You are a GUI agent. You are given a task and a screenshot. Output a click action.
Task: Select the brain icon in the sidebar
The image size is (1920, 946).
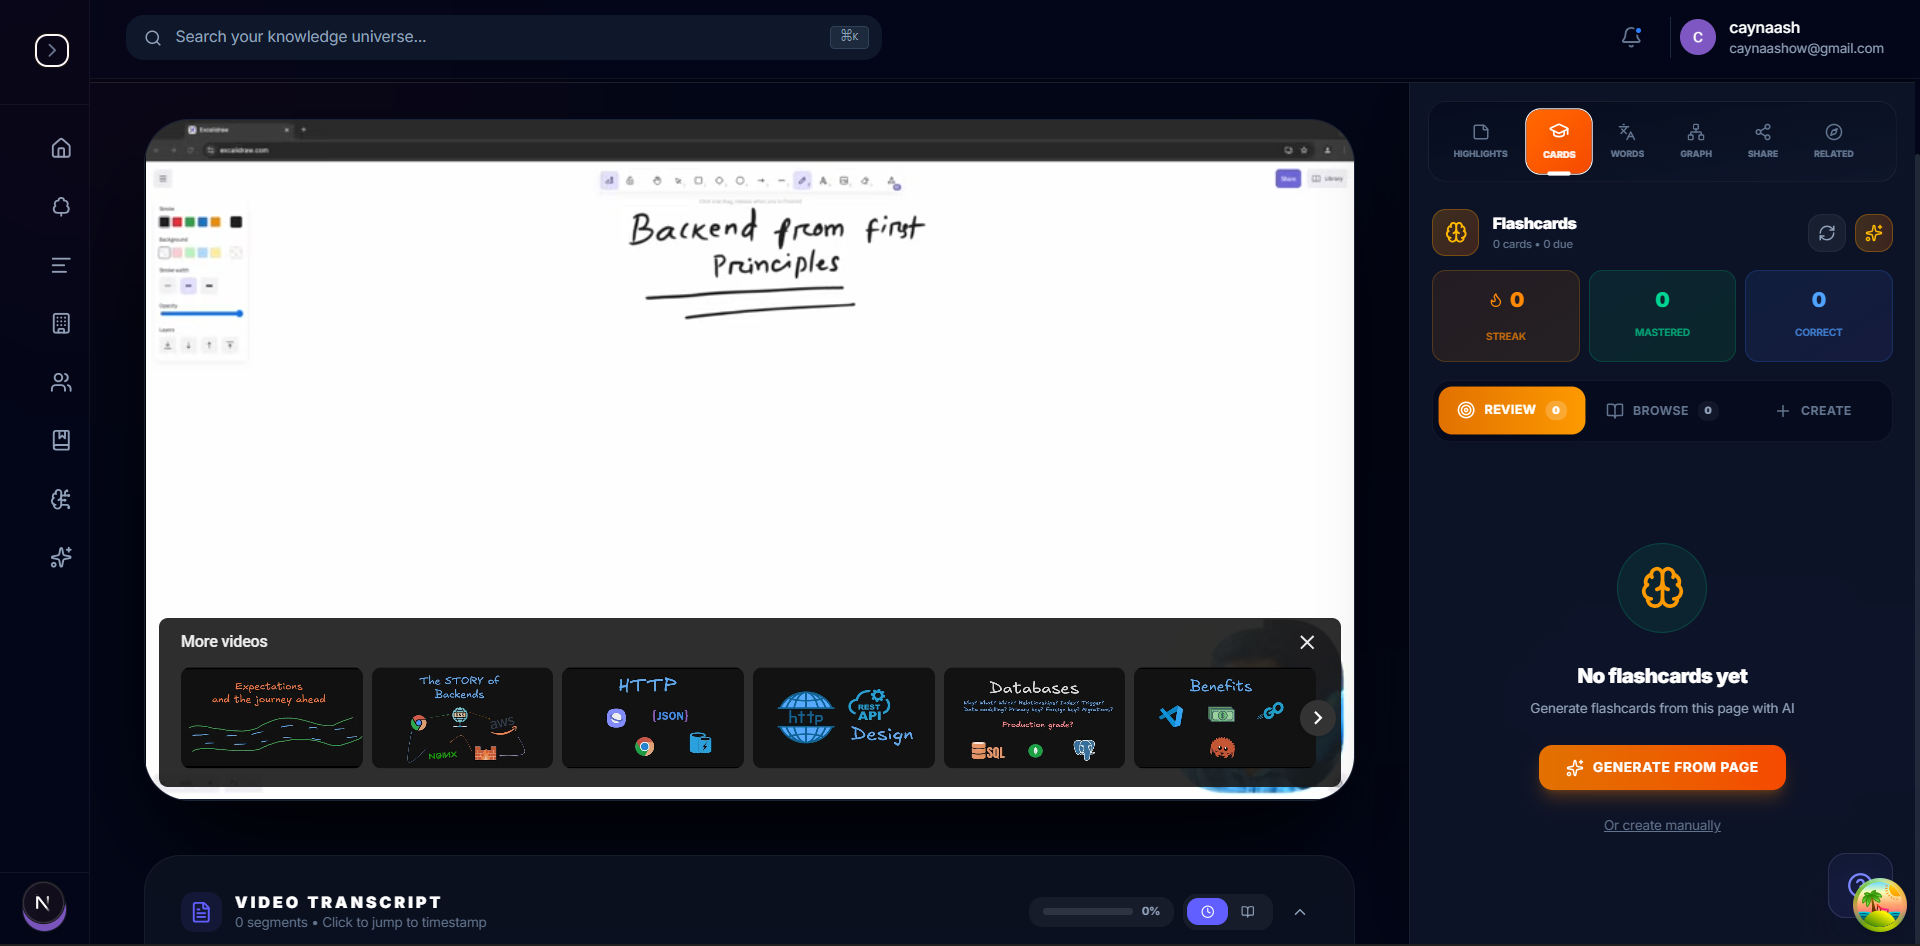click(x=60, y=500)
